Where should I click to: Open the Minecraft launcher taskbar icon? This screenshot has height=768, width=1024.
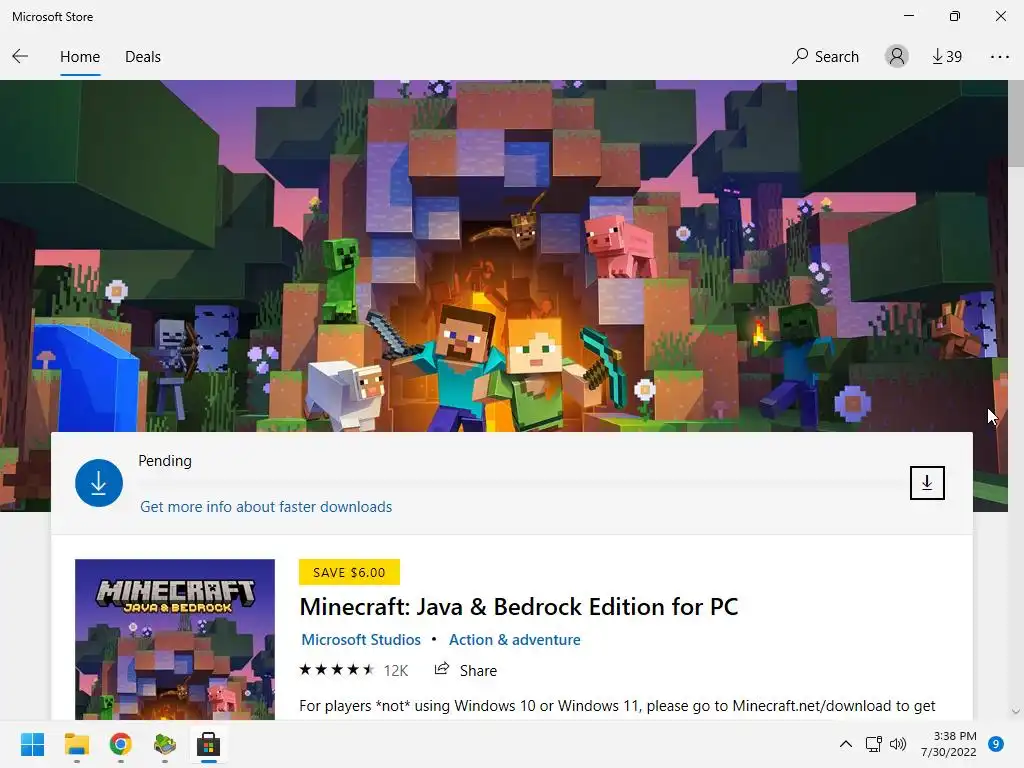[x=165, y=744]
